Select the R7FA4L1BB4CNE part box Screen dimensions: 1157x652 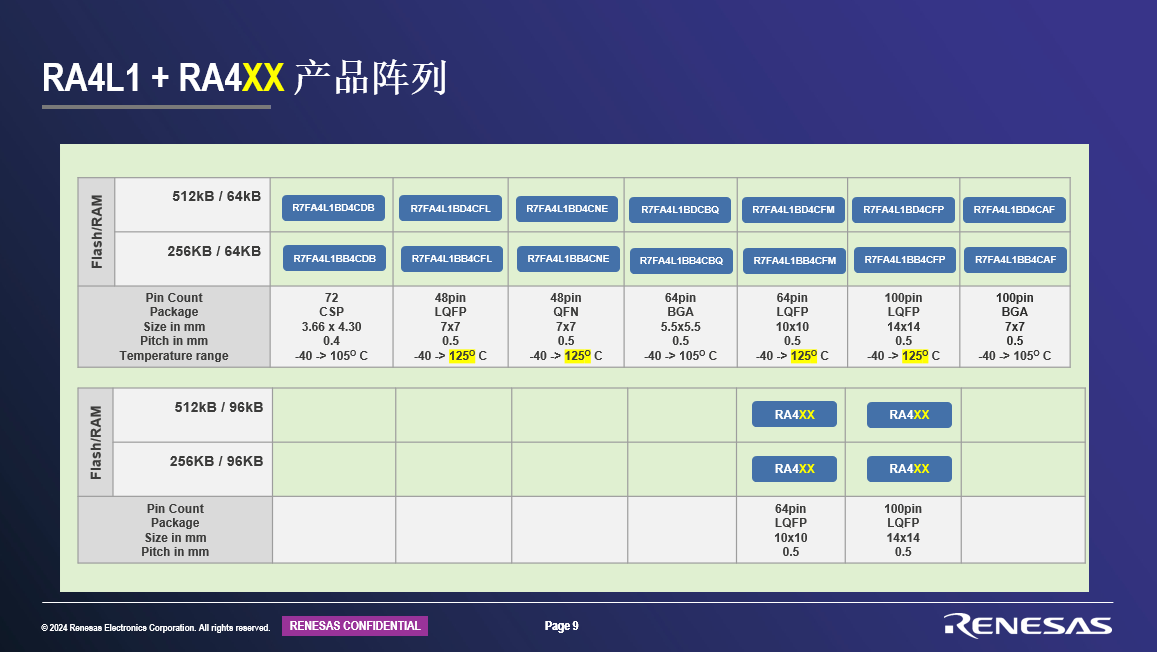point(568,259)
